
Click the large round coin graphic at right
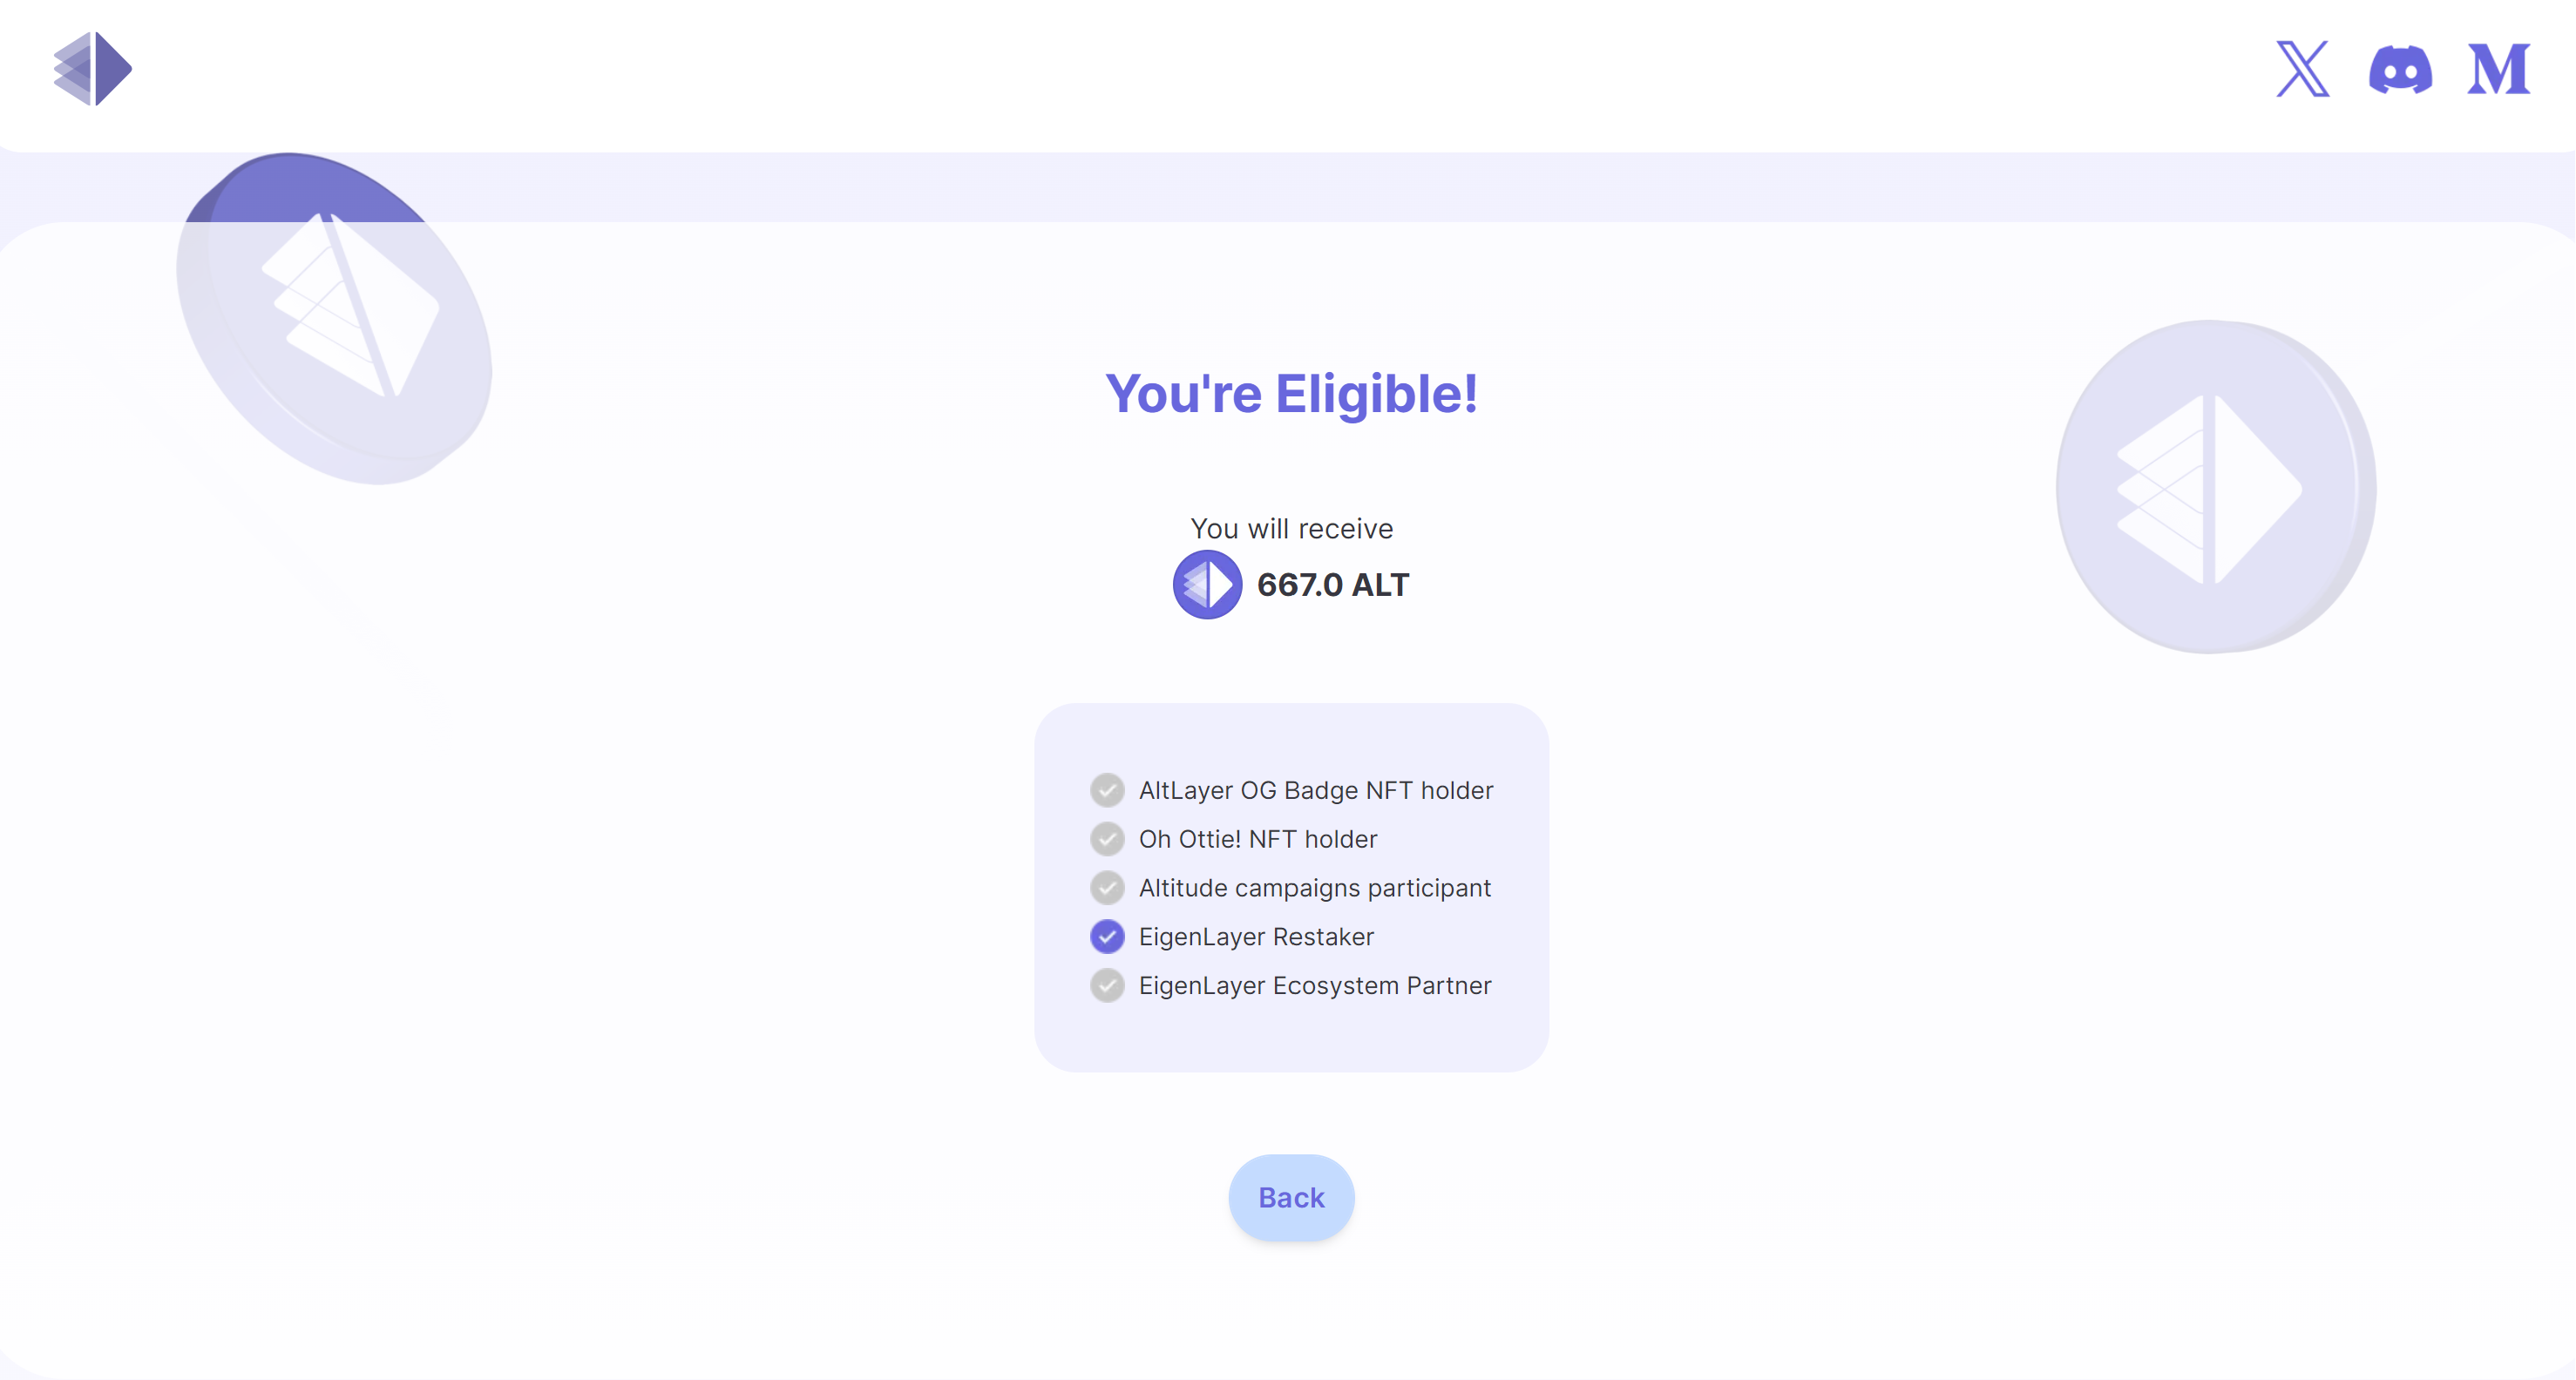[x=2214, y=487]
